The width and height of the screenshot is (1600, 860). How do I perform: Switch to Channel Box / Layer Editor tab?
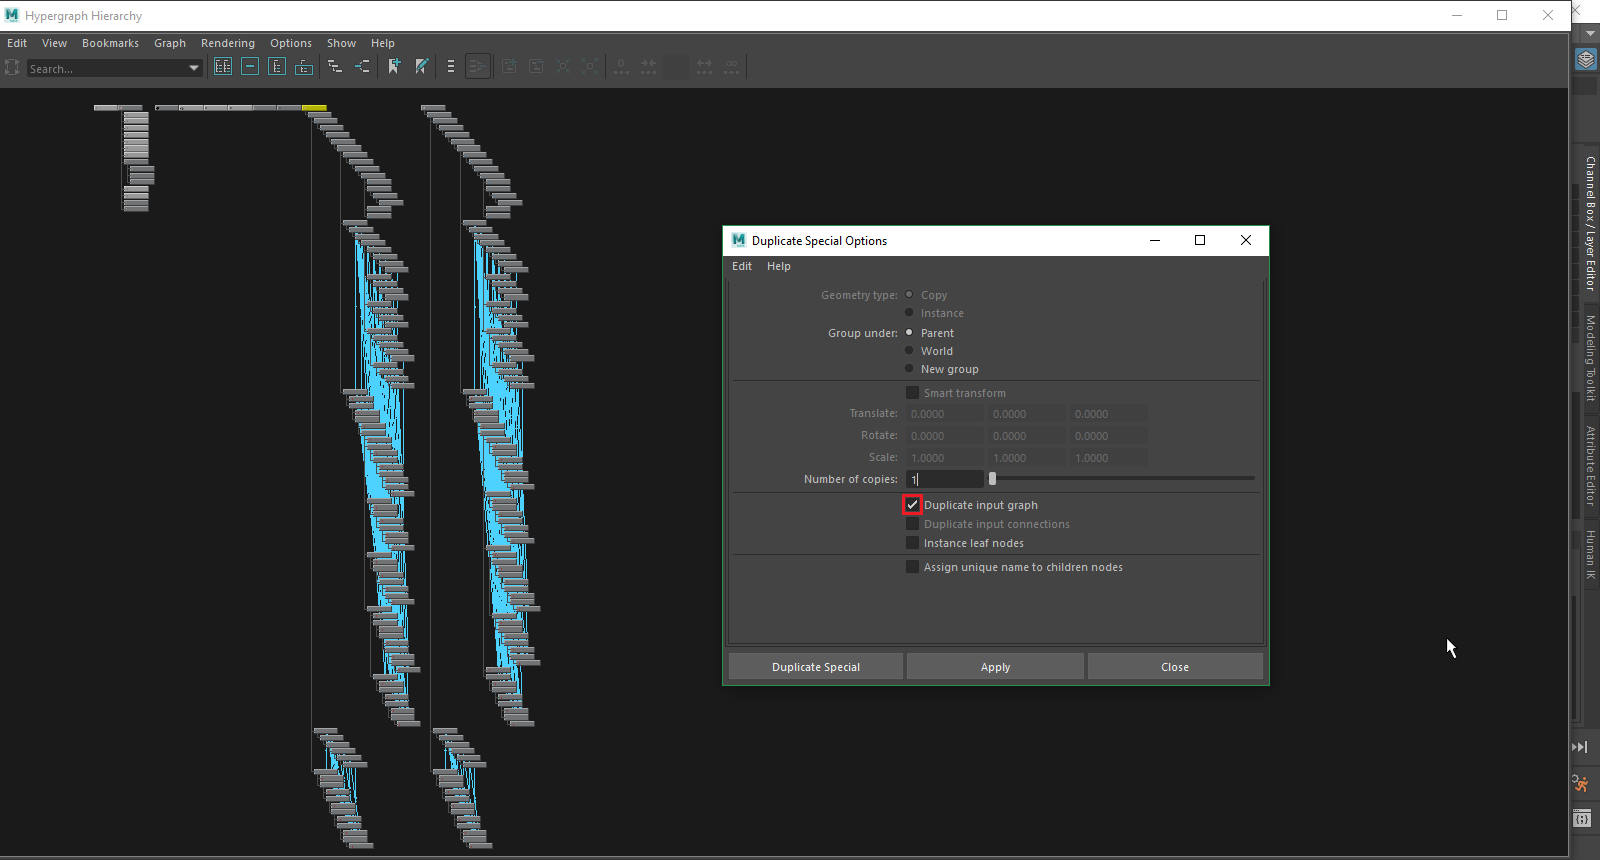click(1590, 223)
